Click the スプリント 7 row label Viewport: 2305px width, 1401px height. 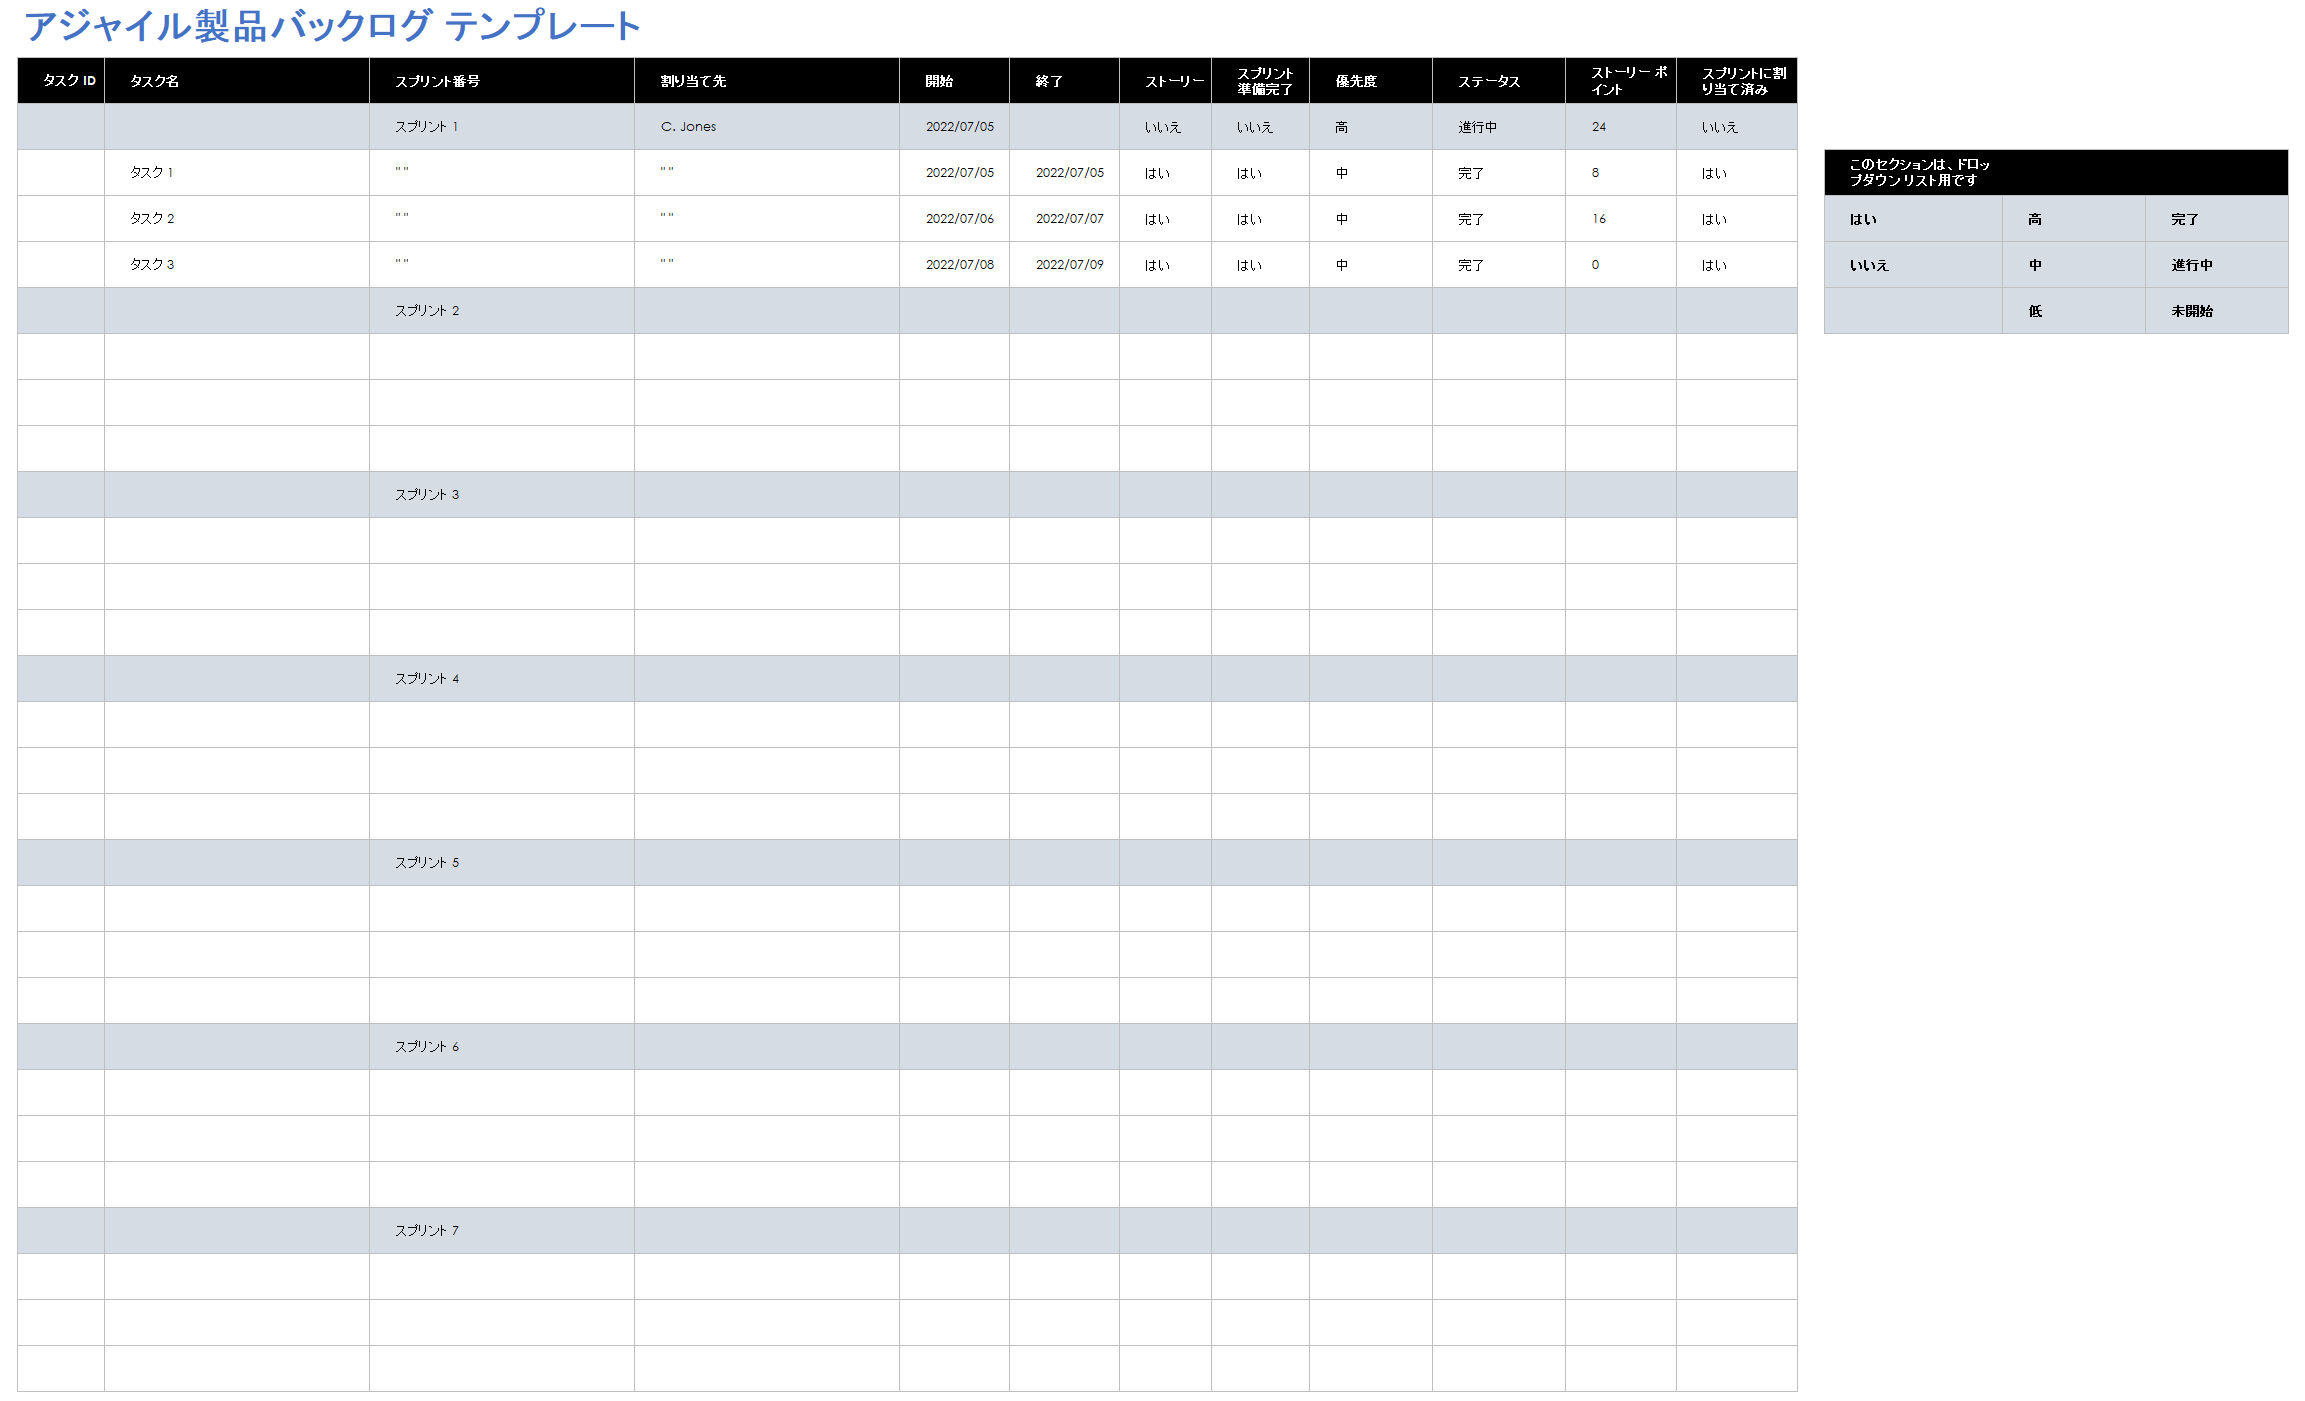502,1231
